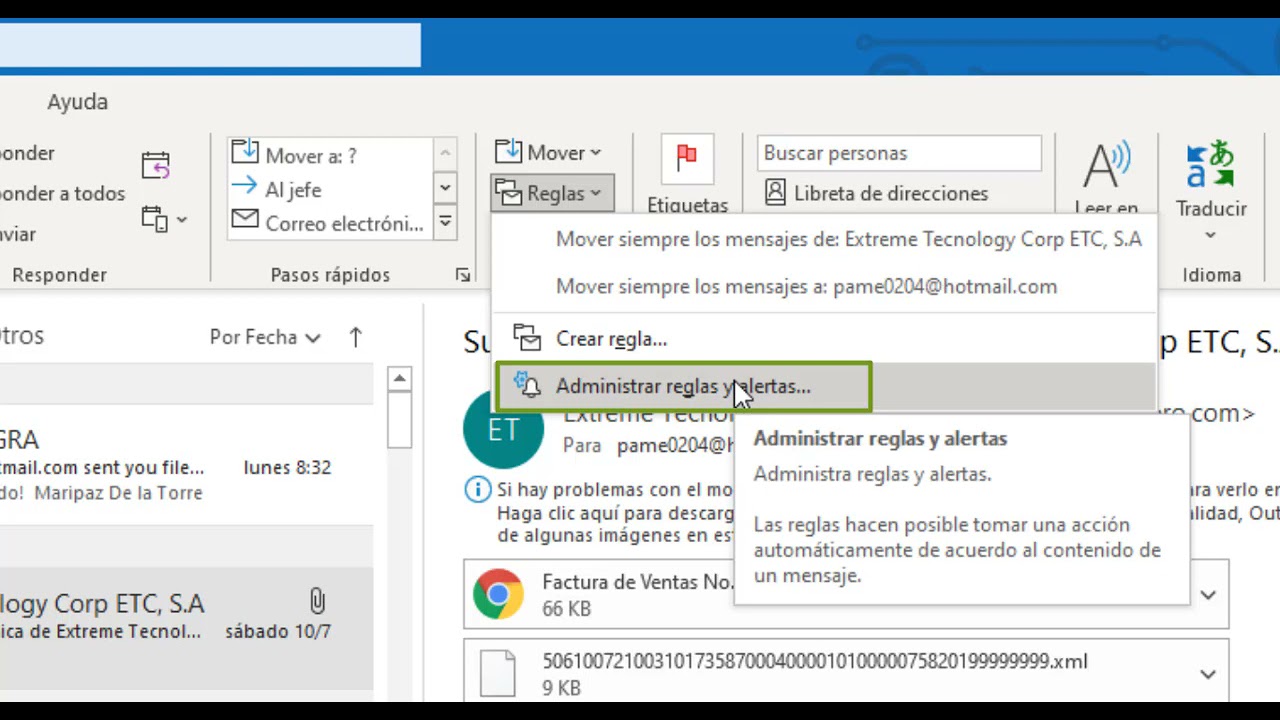Click the Administrar reglas bell icon

click(x=527, y=384)
